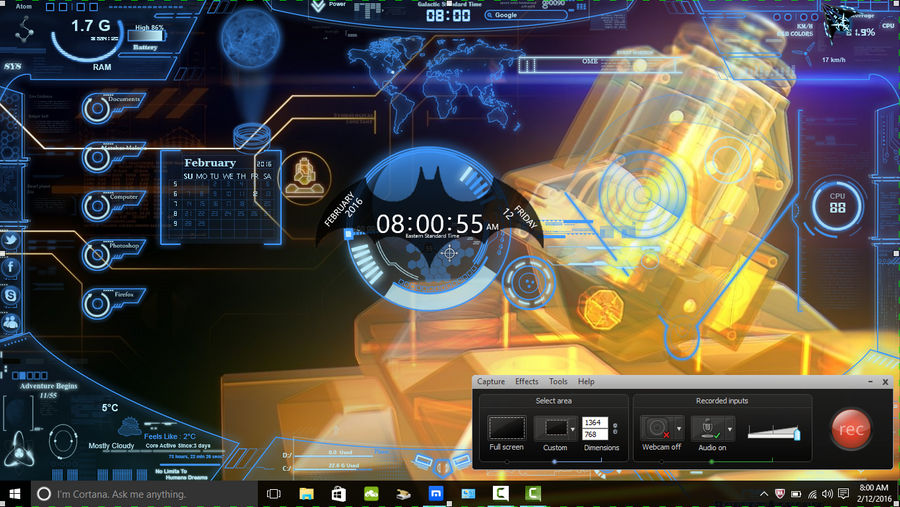Image resolution: width=900 pixels, height=507 pixels.
Task: Open the white Camtasia taskbar icon
Action: point(501,494)
